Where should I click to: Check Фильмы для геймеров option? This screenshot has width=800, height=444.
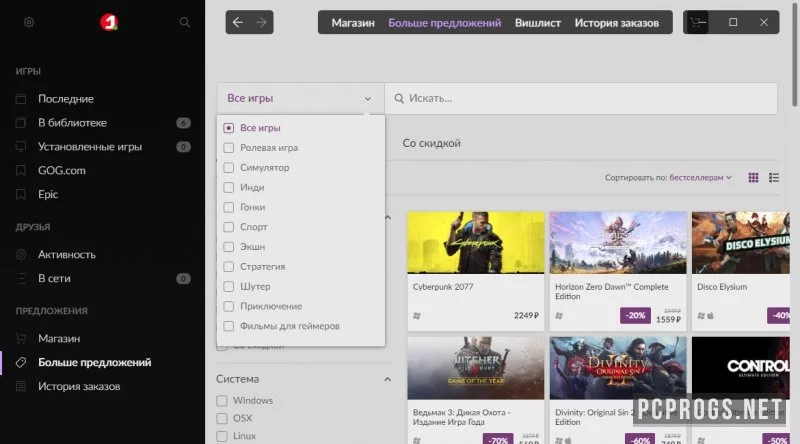[229, 326]
